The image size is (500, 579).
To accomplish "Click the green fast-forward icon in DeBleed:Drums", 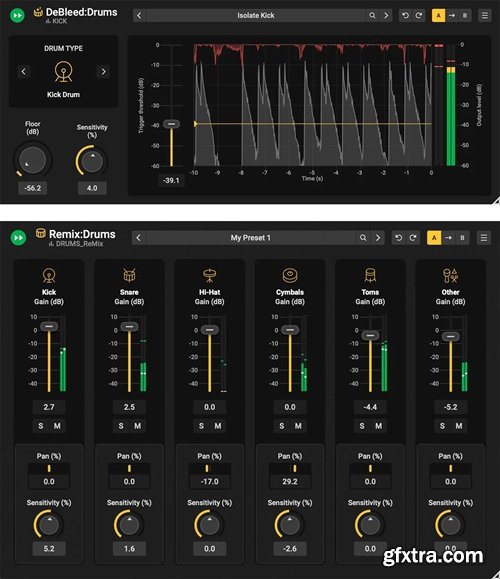I will pos(17,16).
